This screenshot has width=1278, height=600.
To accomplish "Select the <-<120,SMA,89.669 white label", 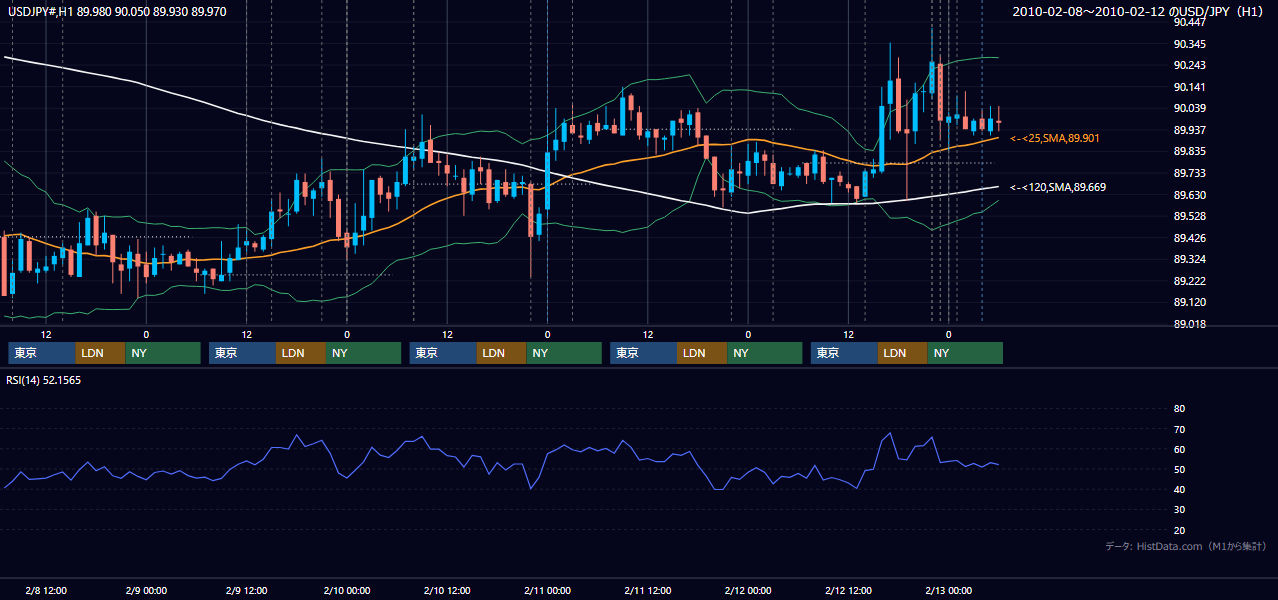I will point(1058,187).
